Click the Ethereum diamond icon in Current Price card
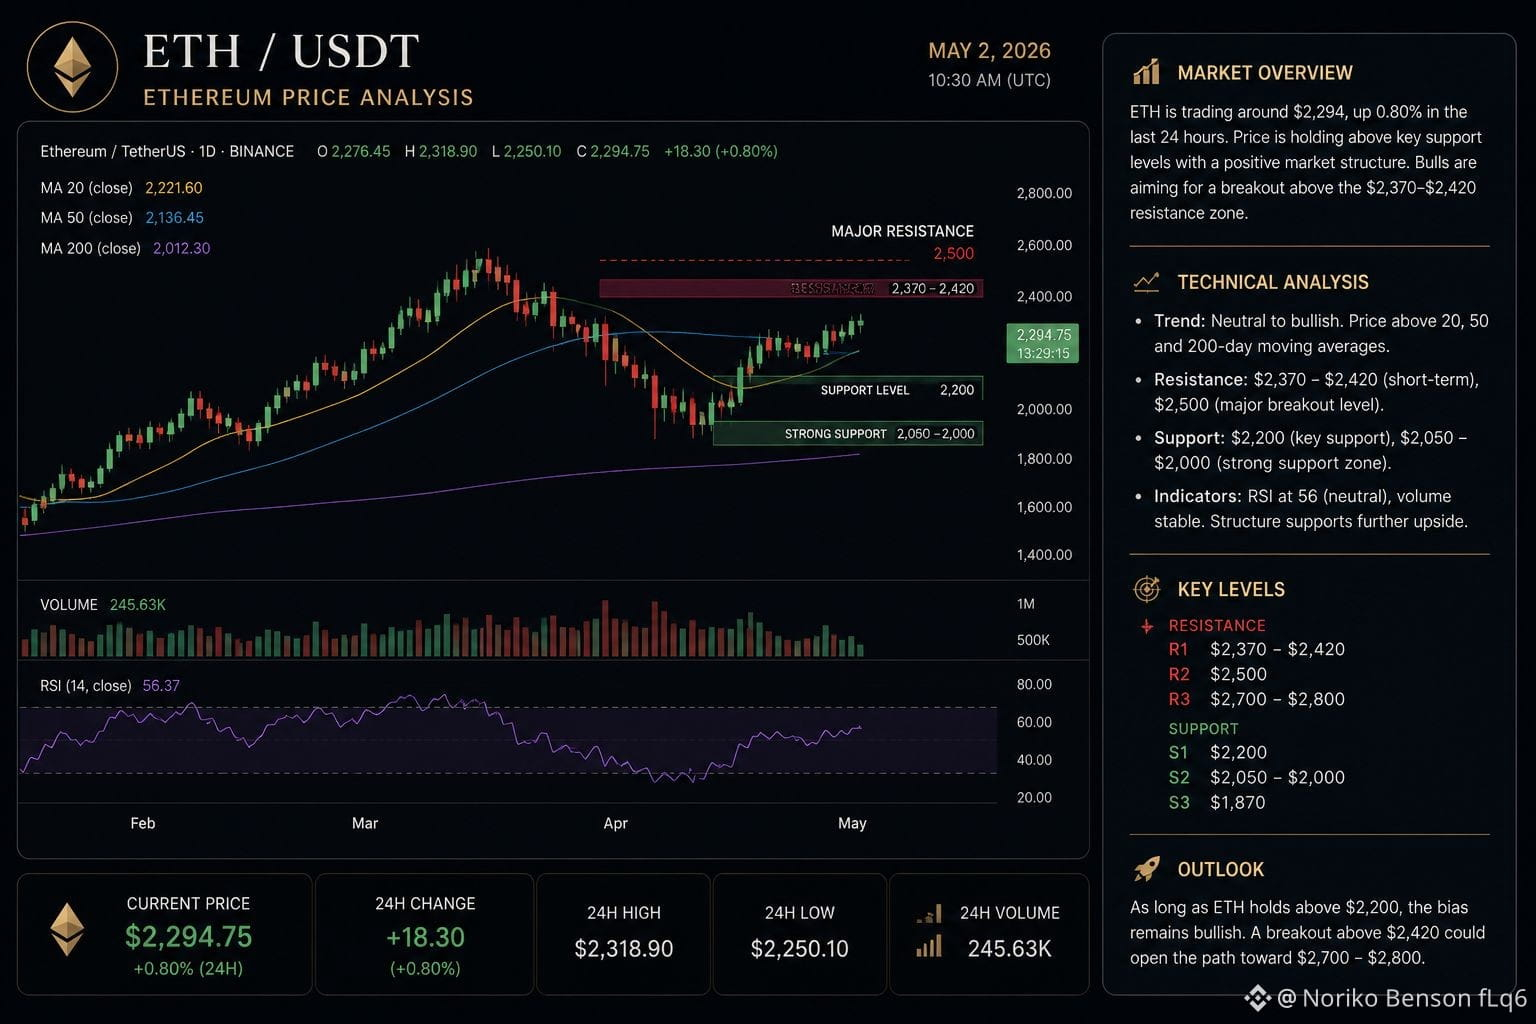This screenshot has height=1024, width=1536. pos(68,929)
